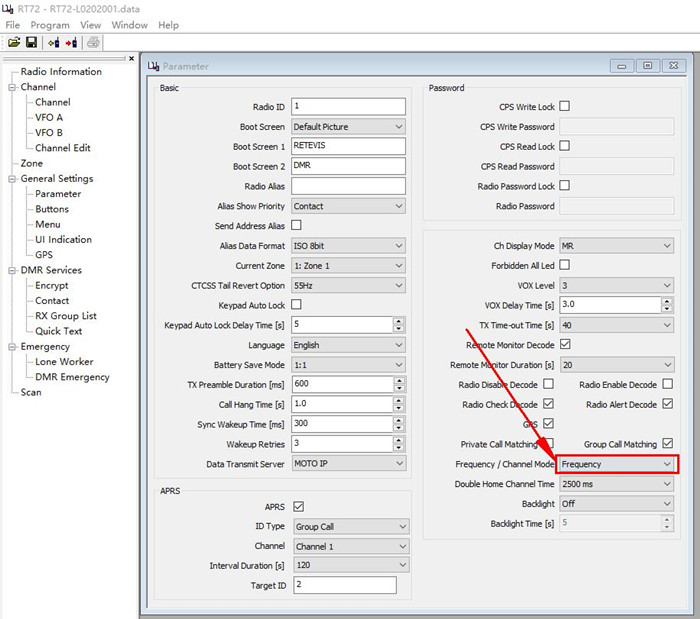Enable the Keypad Auto Lock checkbox
The image size is (700, 619).
tap(297, 305)
